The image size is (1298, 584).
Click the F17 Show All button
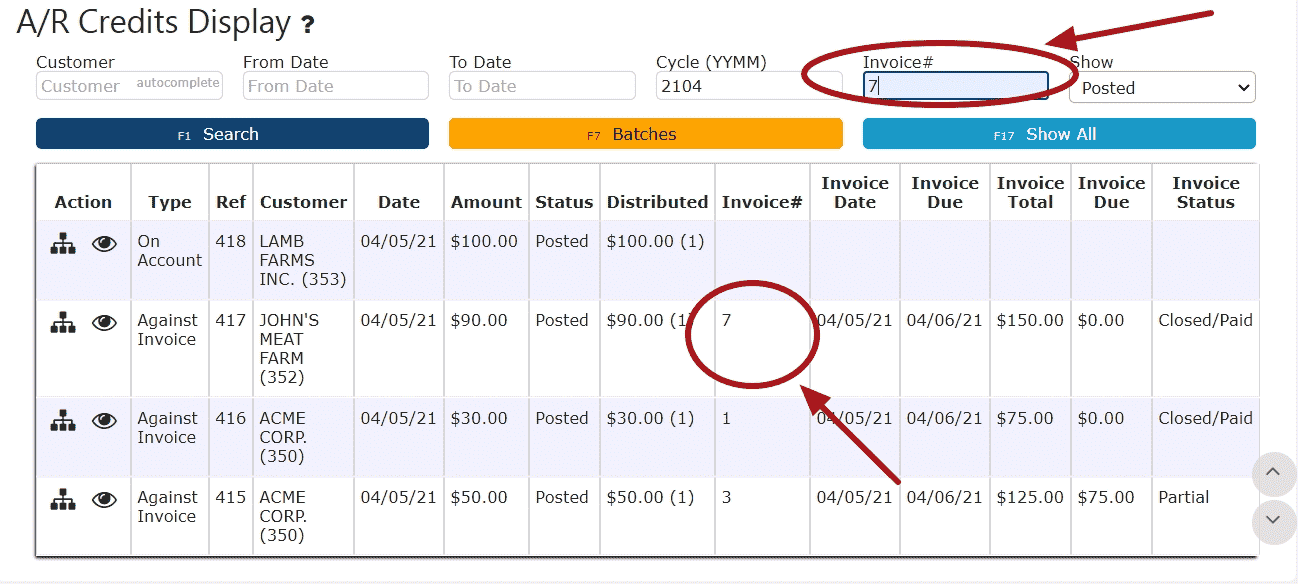point(1059,134)
